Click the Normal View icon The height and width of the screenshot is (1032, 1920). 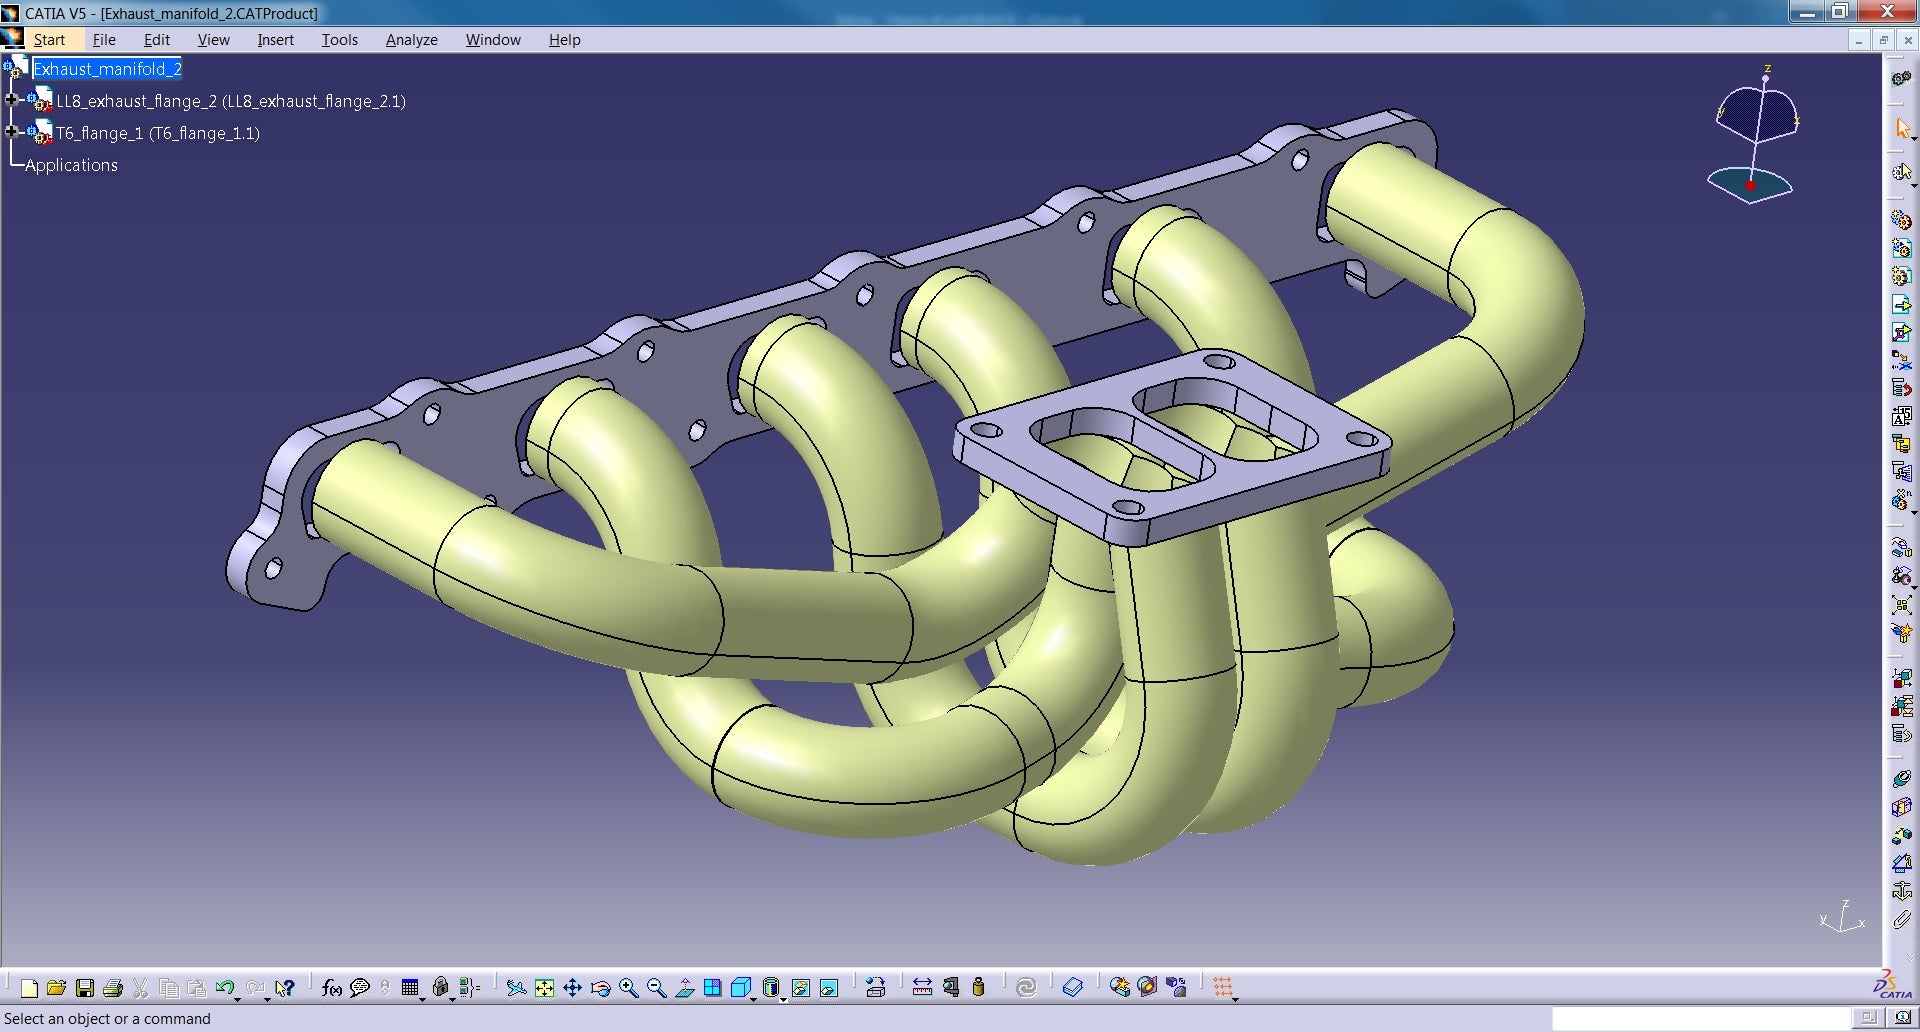click(x=685, y=988)
